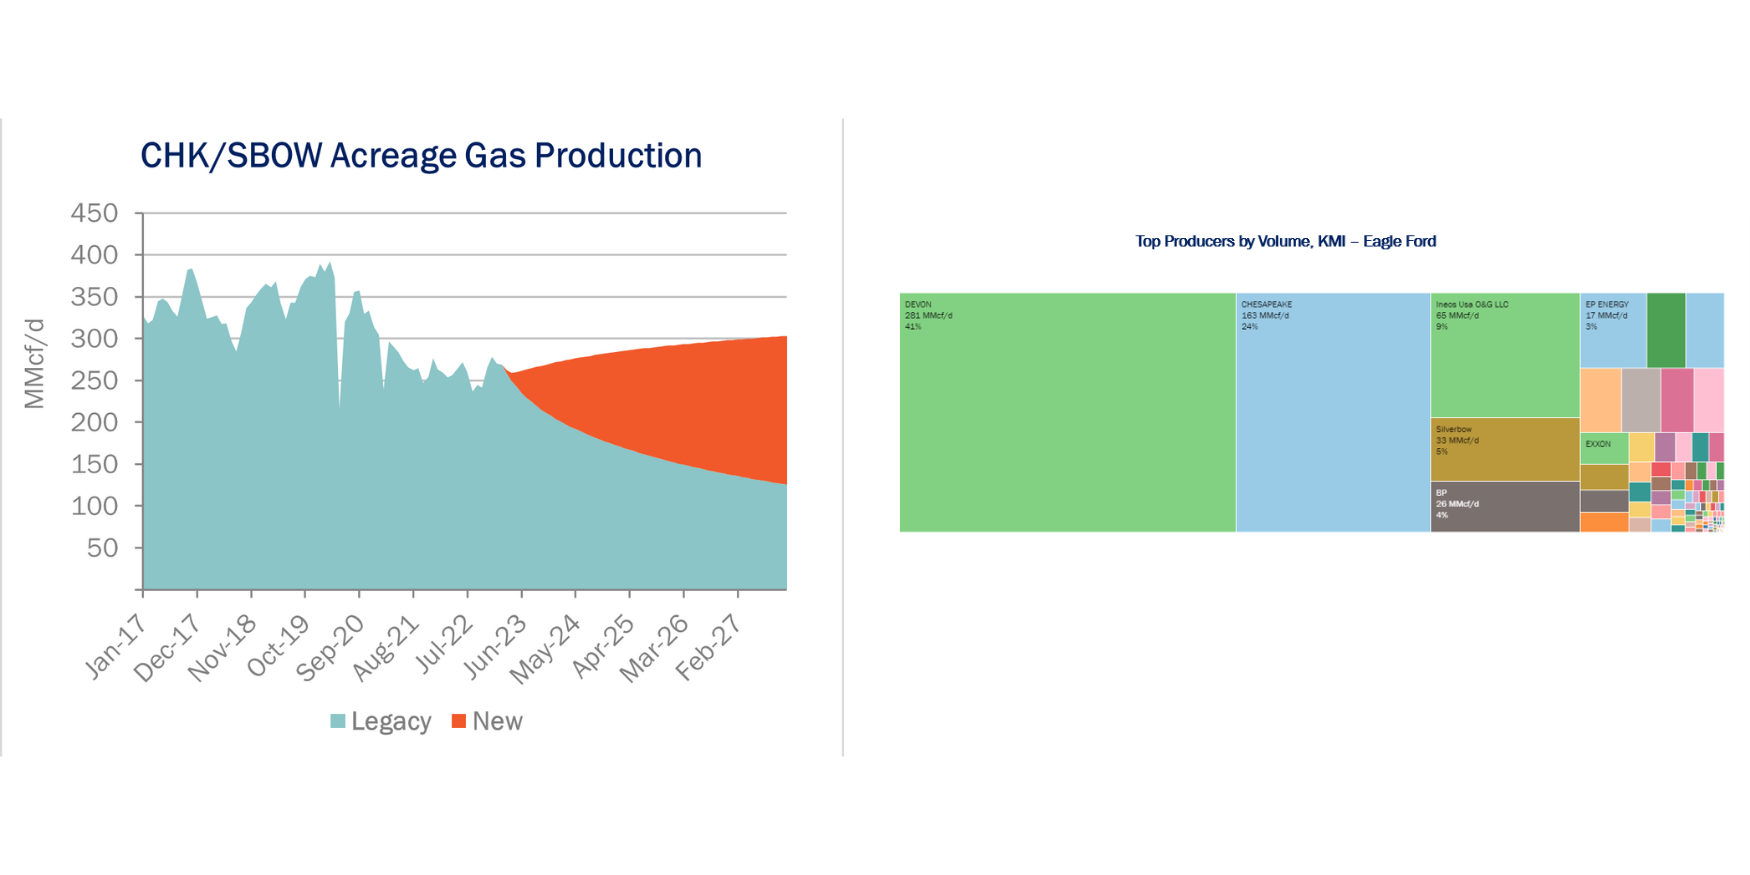
Task: Click the May-24 x-axis date label
Action: pos(545,650)
